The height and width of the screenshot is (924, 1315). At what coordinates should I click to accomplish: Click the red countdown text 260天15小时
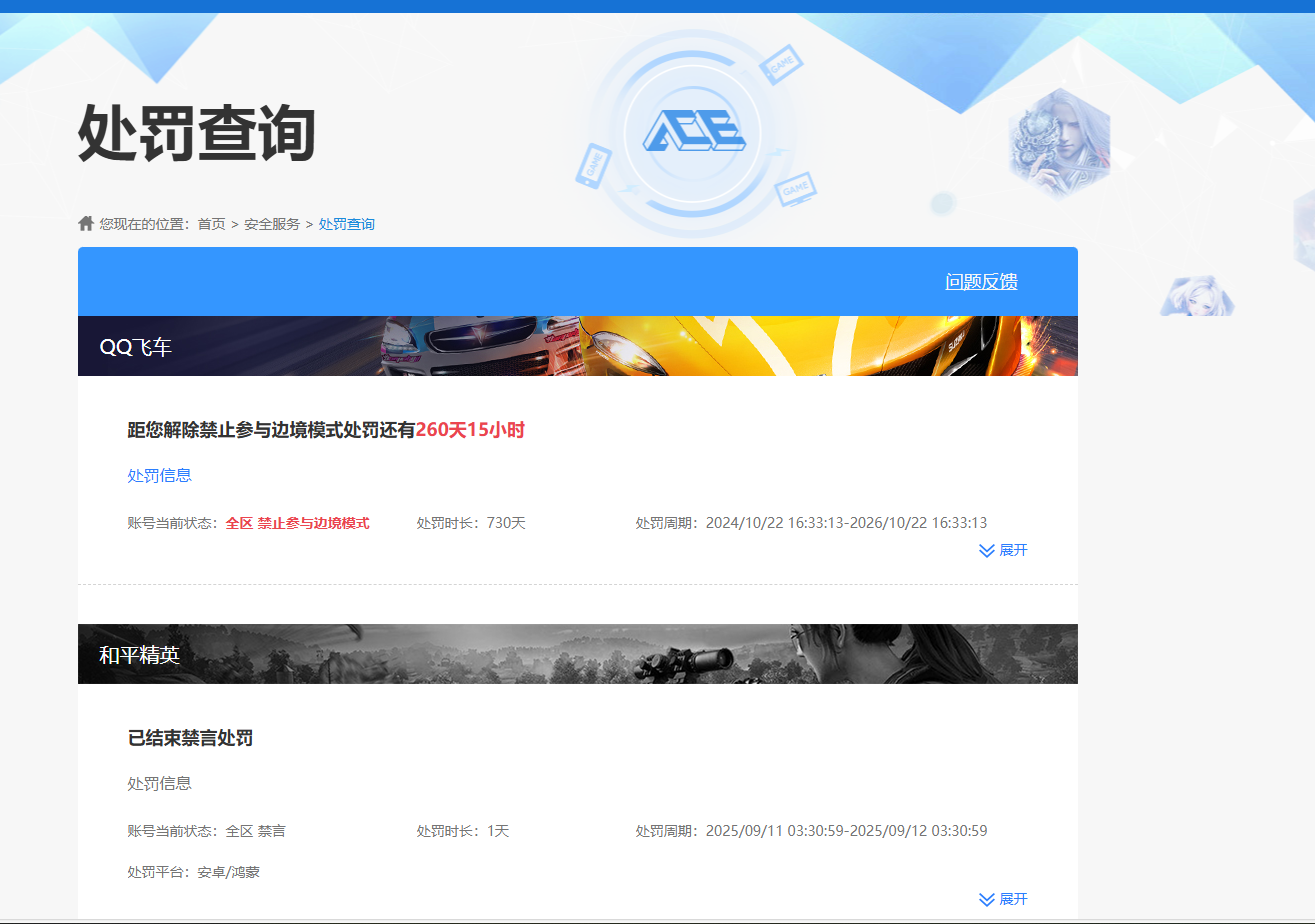point(471,429)
